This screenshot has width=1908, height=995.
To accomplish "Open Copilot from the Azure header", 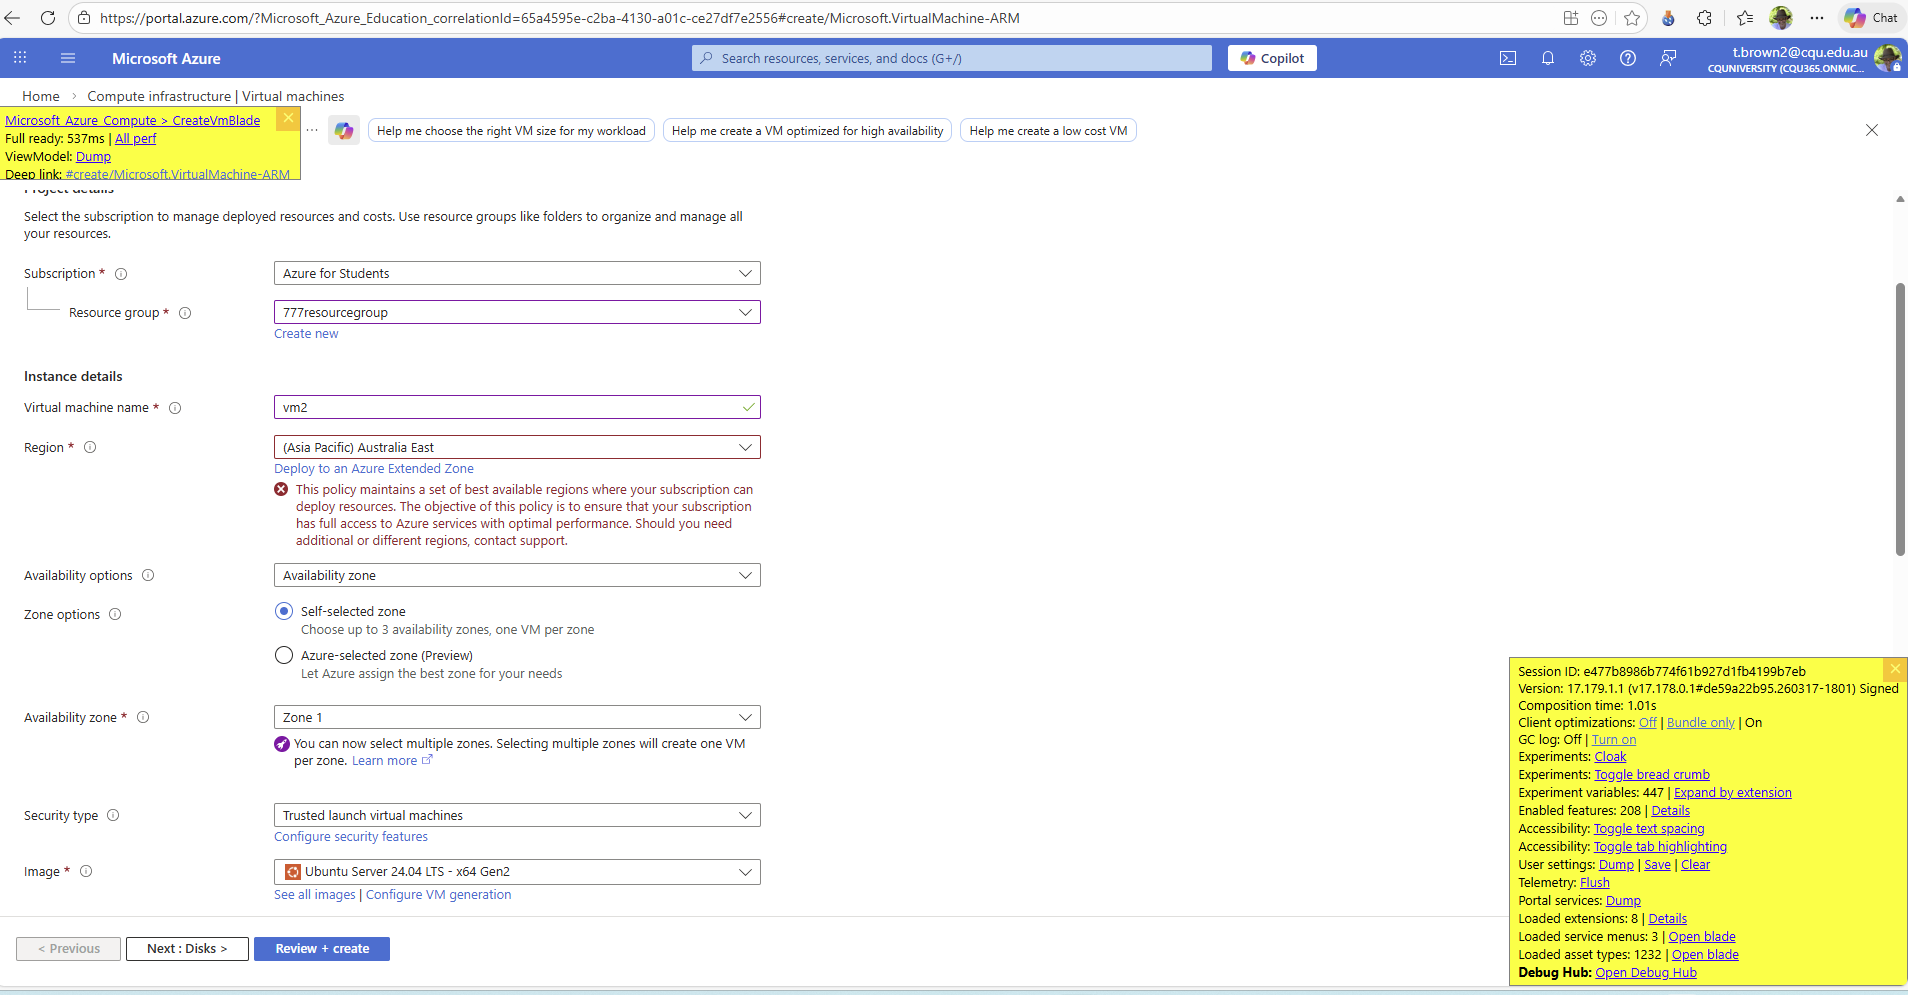I will pyautogui.click(x=1272, y=58).
